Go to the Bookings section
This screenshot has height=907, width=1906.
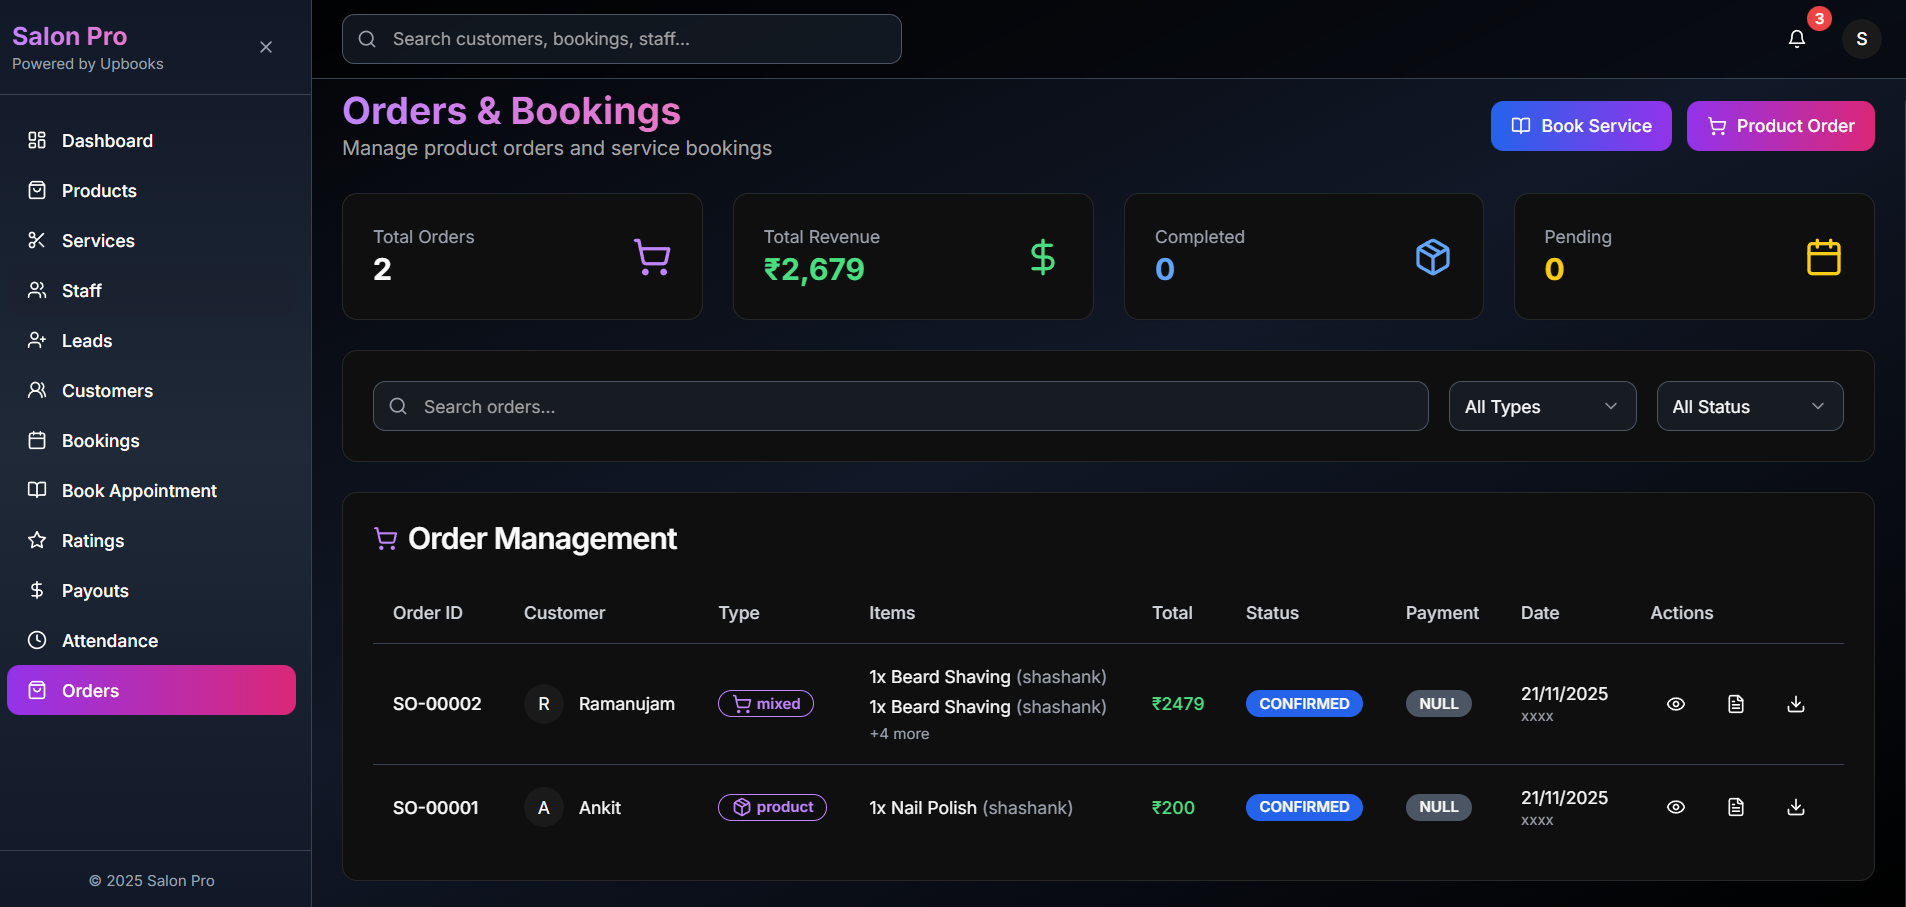(x=100, y=440)
